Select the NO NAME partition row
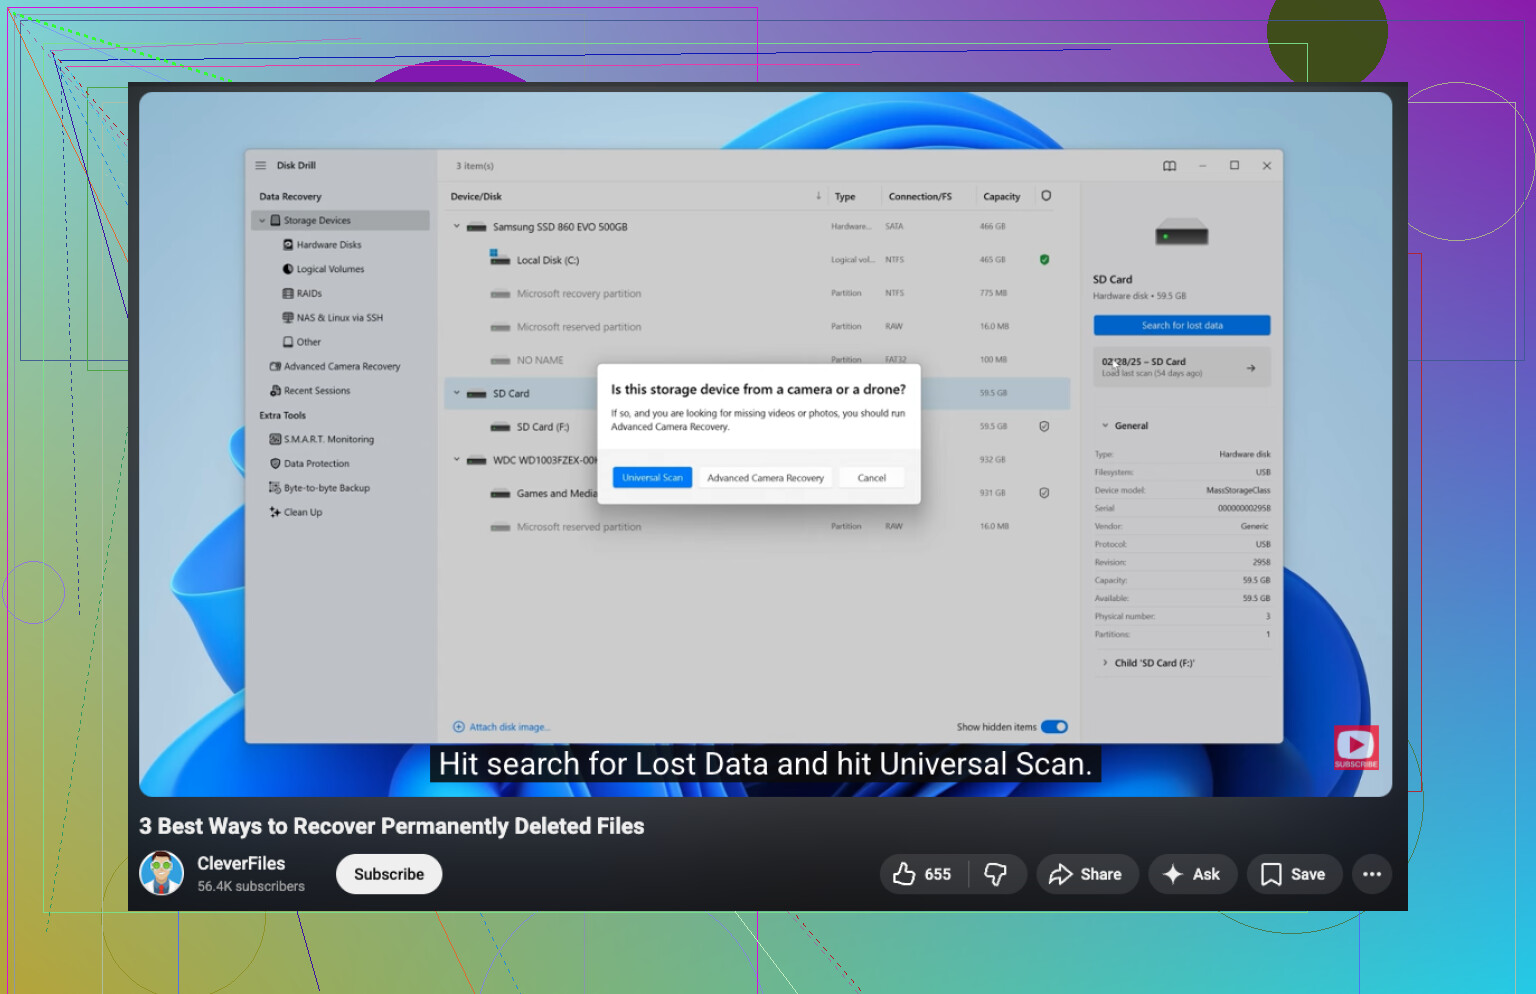Viewport: 1536px width, 994px height. pyautogui.click(x=757, y=359)
